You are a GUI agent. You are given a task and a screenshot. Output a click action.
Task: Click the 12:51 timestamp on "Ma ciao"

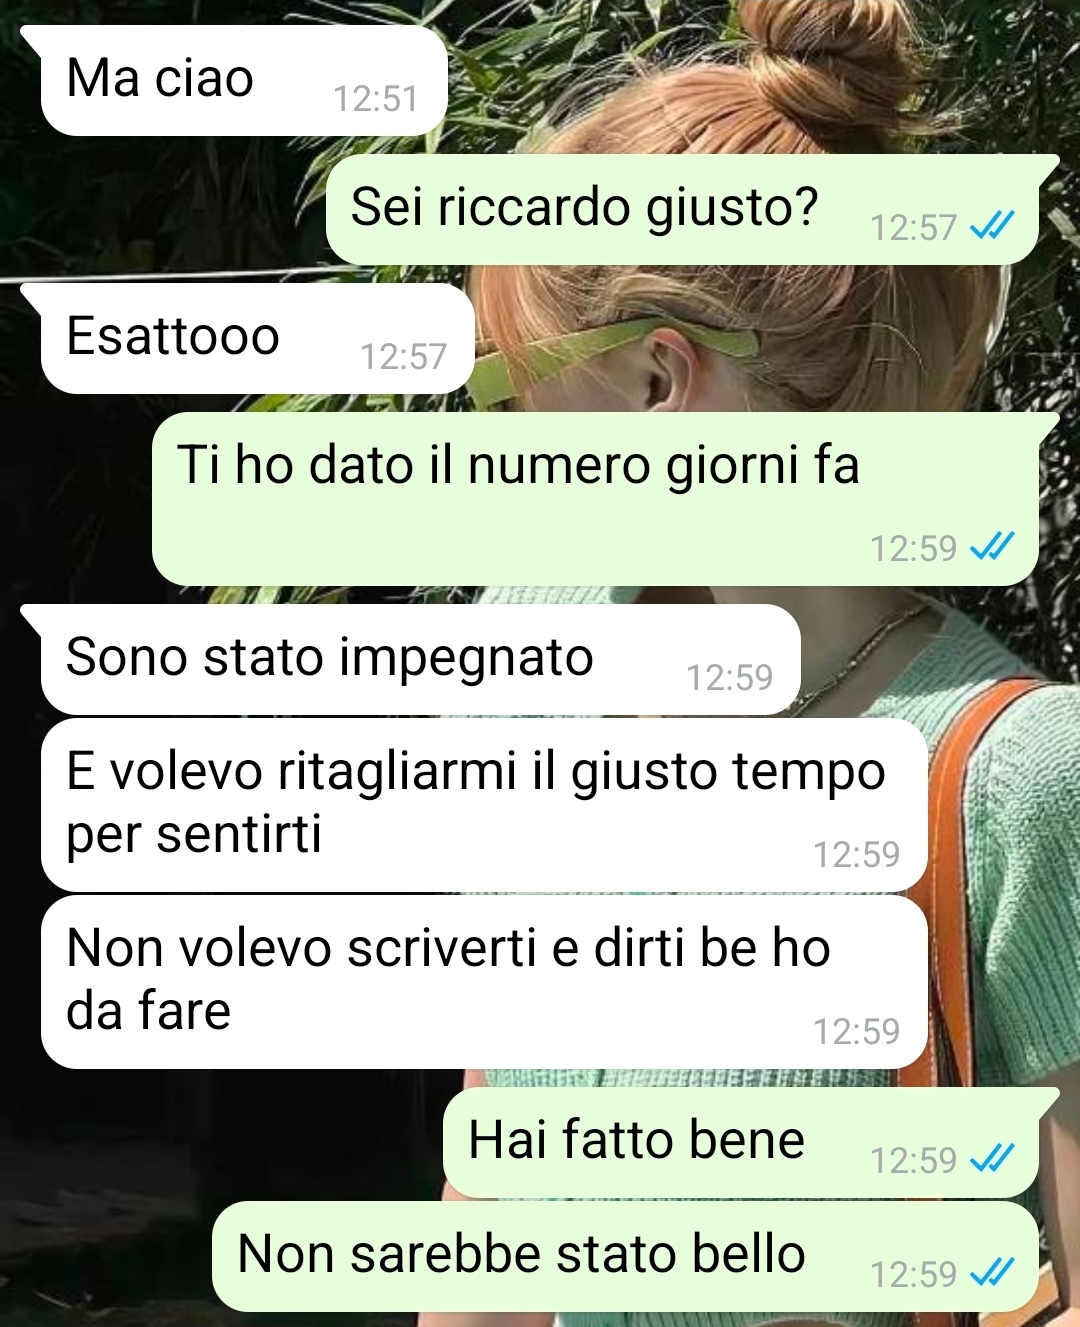click(x=375, y=99)
